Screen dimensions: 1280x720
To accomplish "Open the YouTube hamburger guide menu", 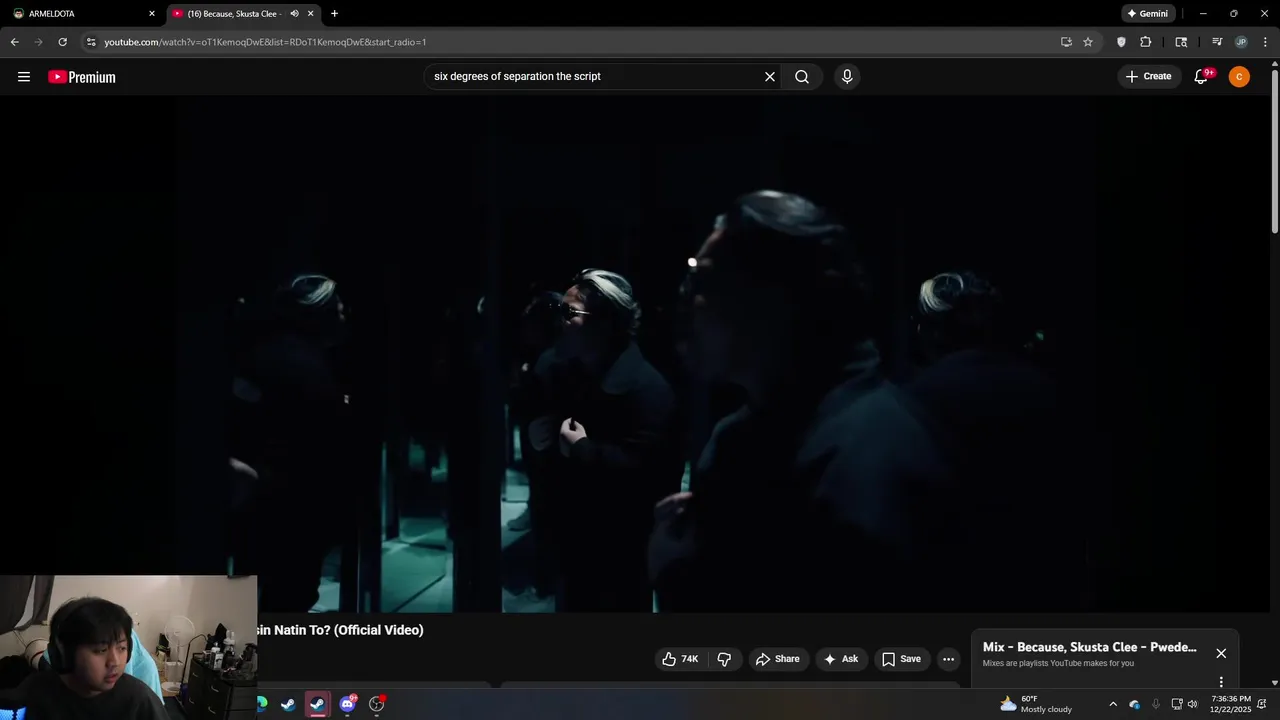I will pyautogui.click(x=24, y=77).
